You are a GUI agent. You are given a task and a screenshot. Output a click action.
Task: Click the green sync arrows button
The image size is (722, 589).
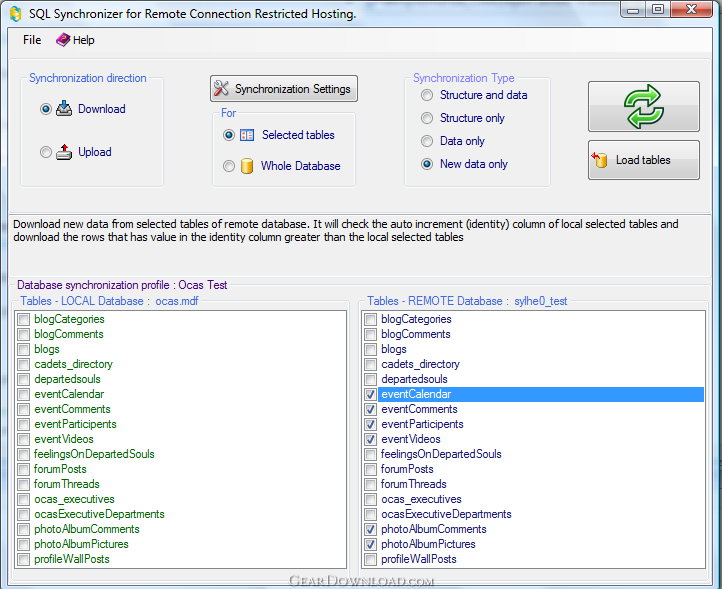643,106
